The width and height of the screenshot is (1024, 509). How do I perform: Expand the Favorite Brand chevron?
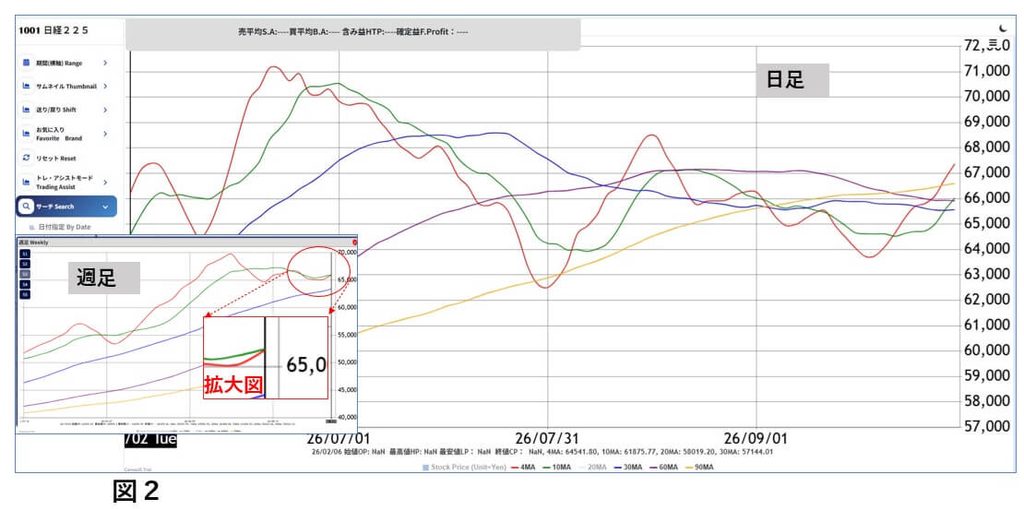(x=105, y=133)
